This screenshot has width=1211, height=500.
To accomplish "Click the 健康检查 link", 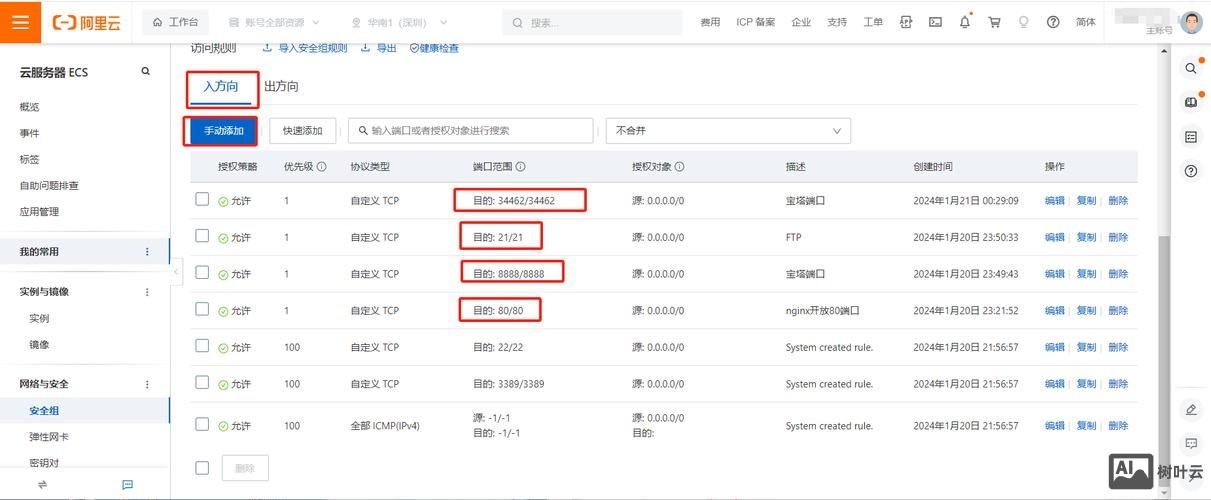I will [434, 48].
